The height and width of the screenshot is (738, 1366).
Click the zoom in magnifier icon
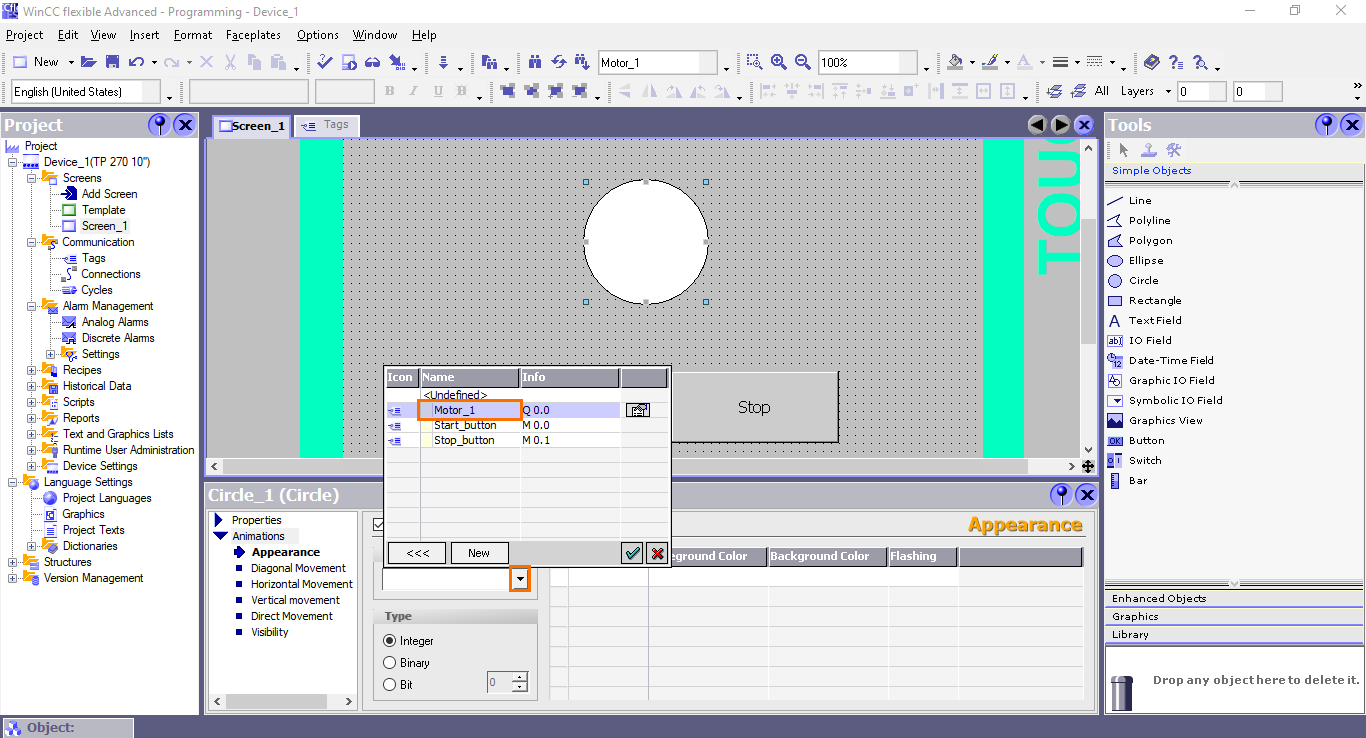(x=778, y=62)
